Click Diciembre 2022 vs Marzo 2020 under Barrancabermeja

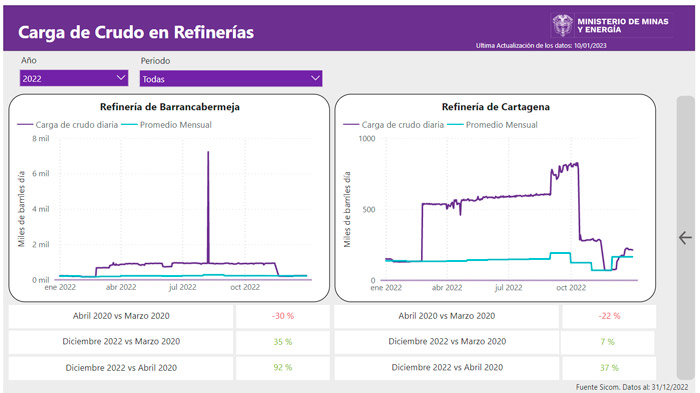[x=121, y=341]
